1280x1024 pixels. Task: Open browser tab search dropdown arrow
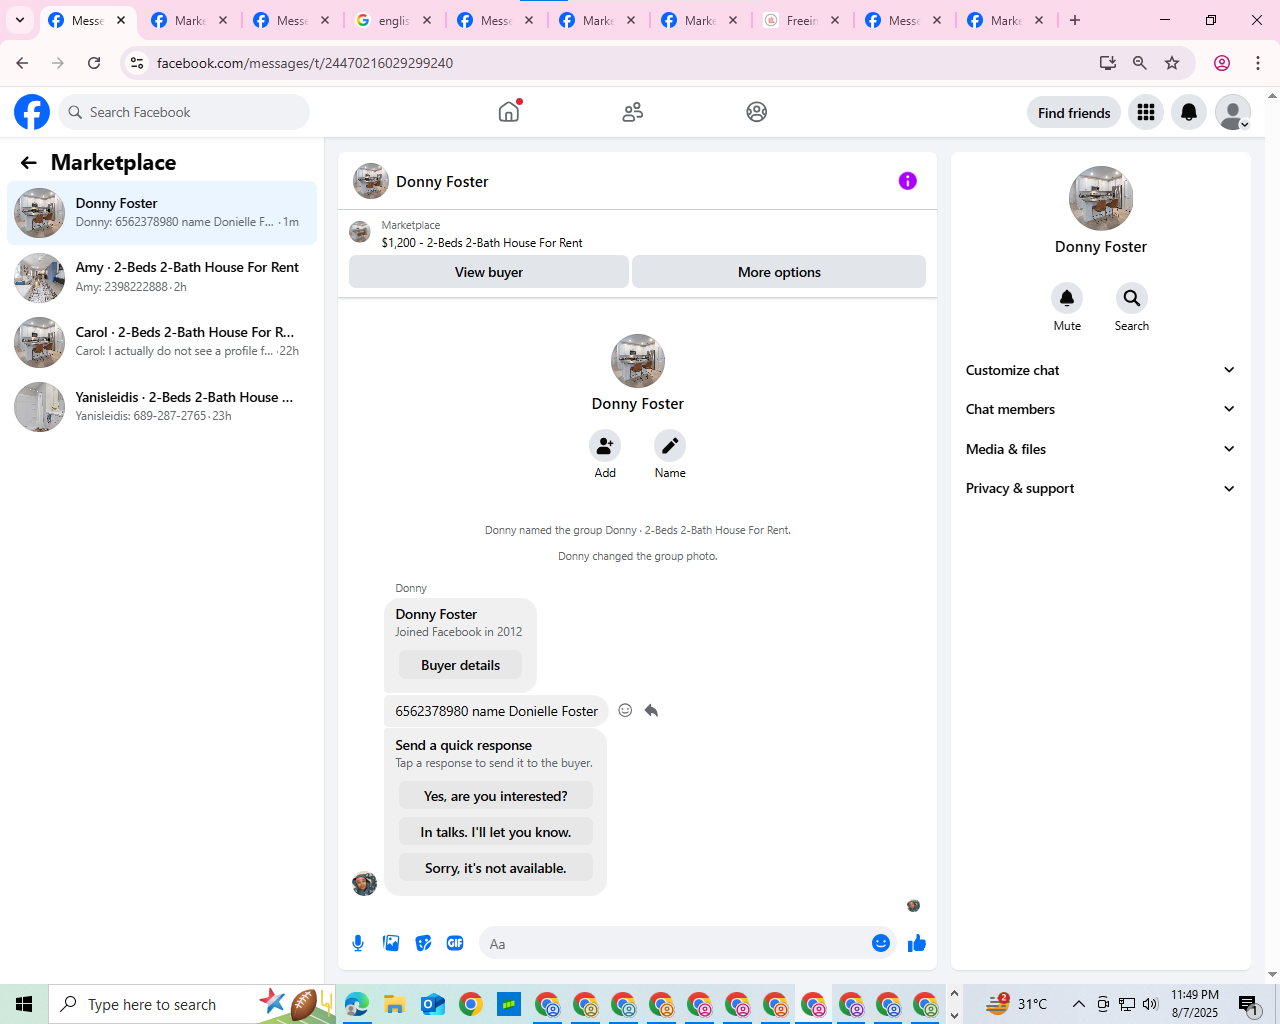pos(20,20)
